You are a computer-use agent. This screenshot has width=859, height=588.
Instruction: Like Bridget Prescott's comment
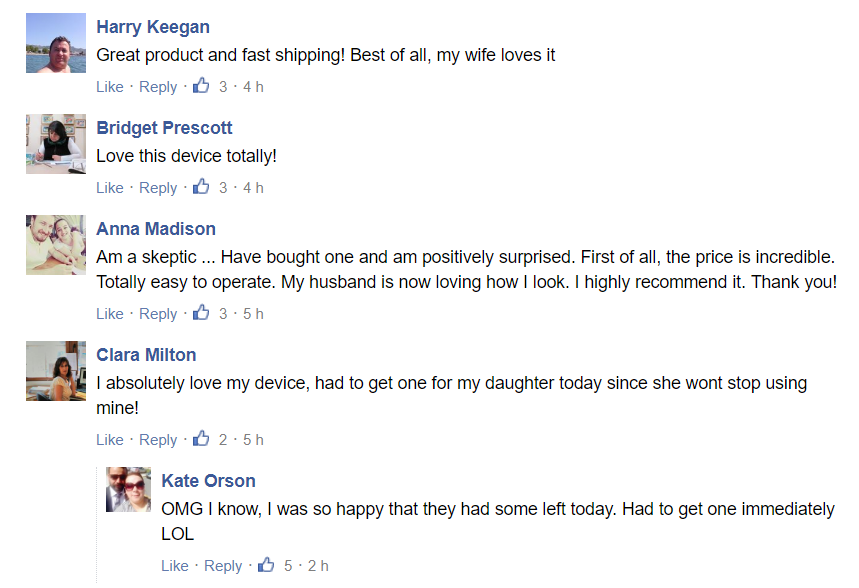point(110,188)
